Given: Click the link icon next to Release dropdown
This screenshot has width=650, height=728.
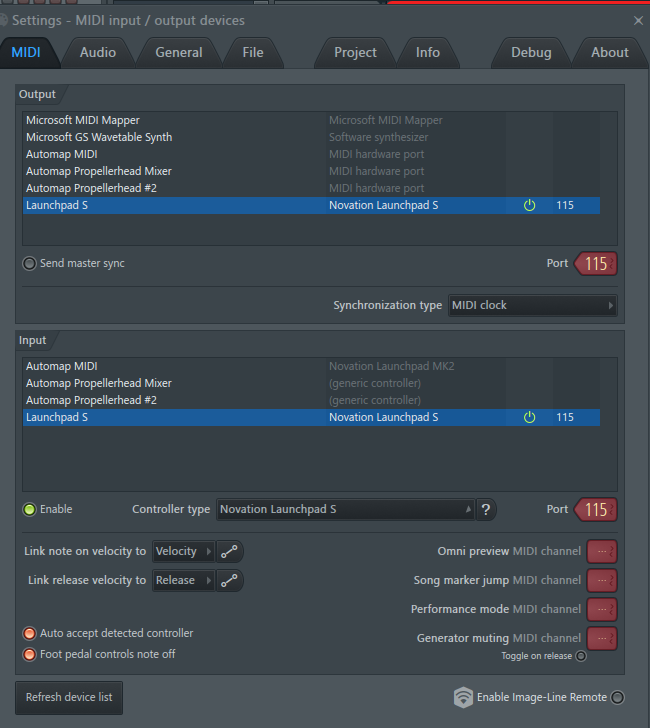Looking at the screenshot, I should point(229,580).
